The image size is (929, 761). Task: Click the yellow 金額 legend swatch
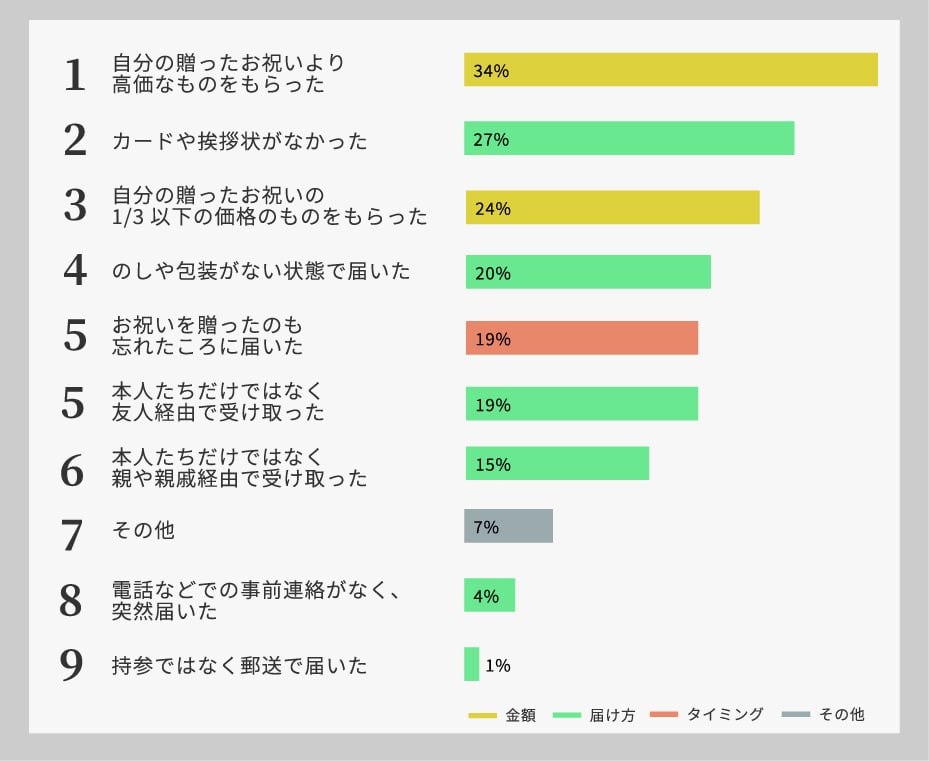pyautogui.click(x=482, y=715)
